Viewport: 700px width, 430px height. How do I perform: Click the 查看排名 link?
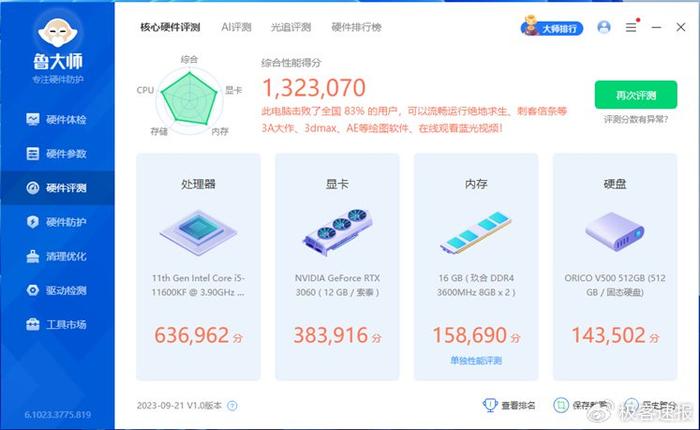(x=518, y=405)
